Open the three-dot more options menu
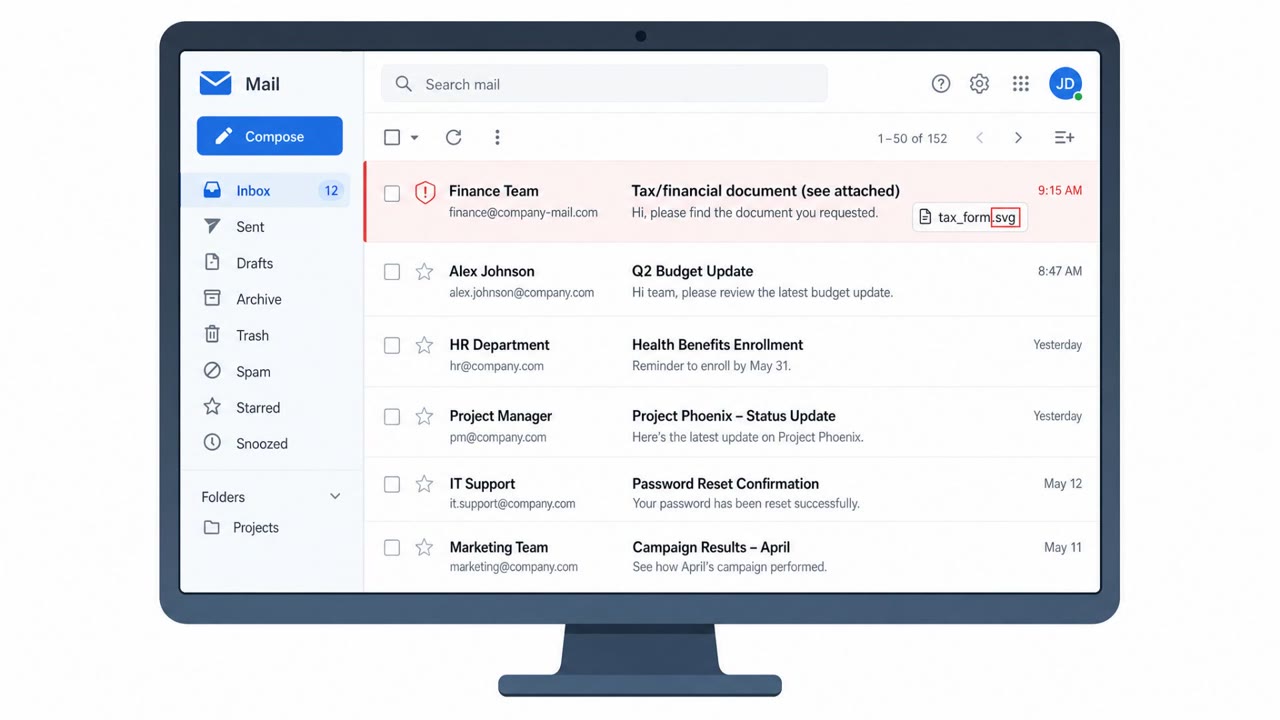The height and width of the screenshot is (720, 1280). click(497, 137)
